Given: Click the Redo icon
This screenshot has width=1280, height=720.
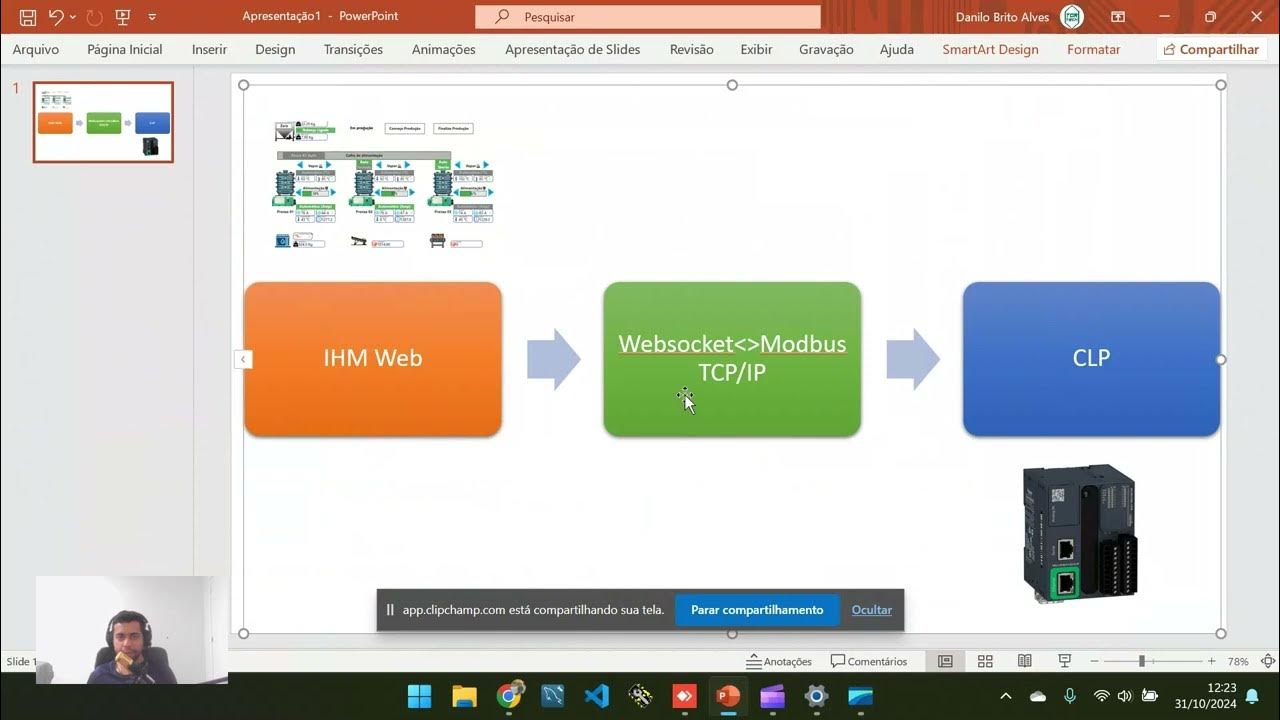Looking at the screenshot, I should pyautogui.click(x=95, y=17).
